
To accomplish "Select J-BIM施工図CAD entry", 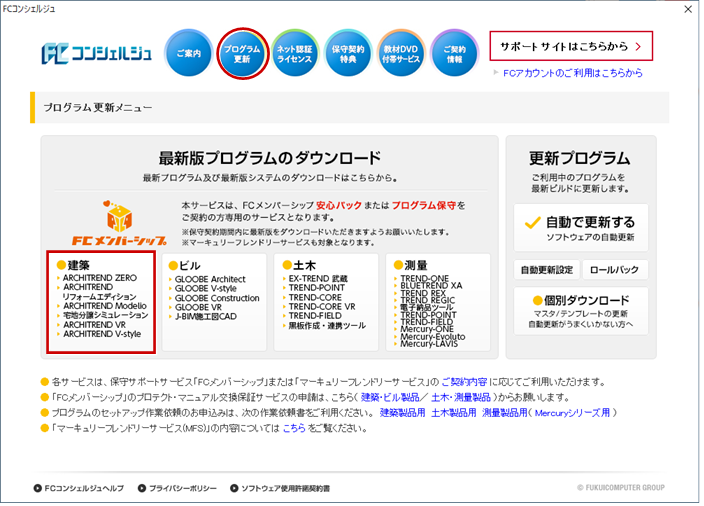I will (x=206, y=317).
